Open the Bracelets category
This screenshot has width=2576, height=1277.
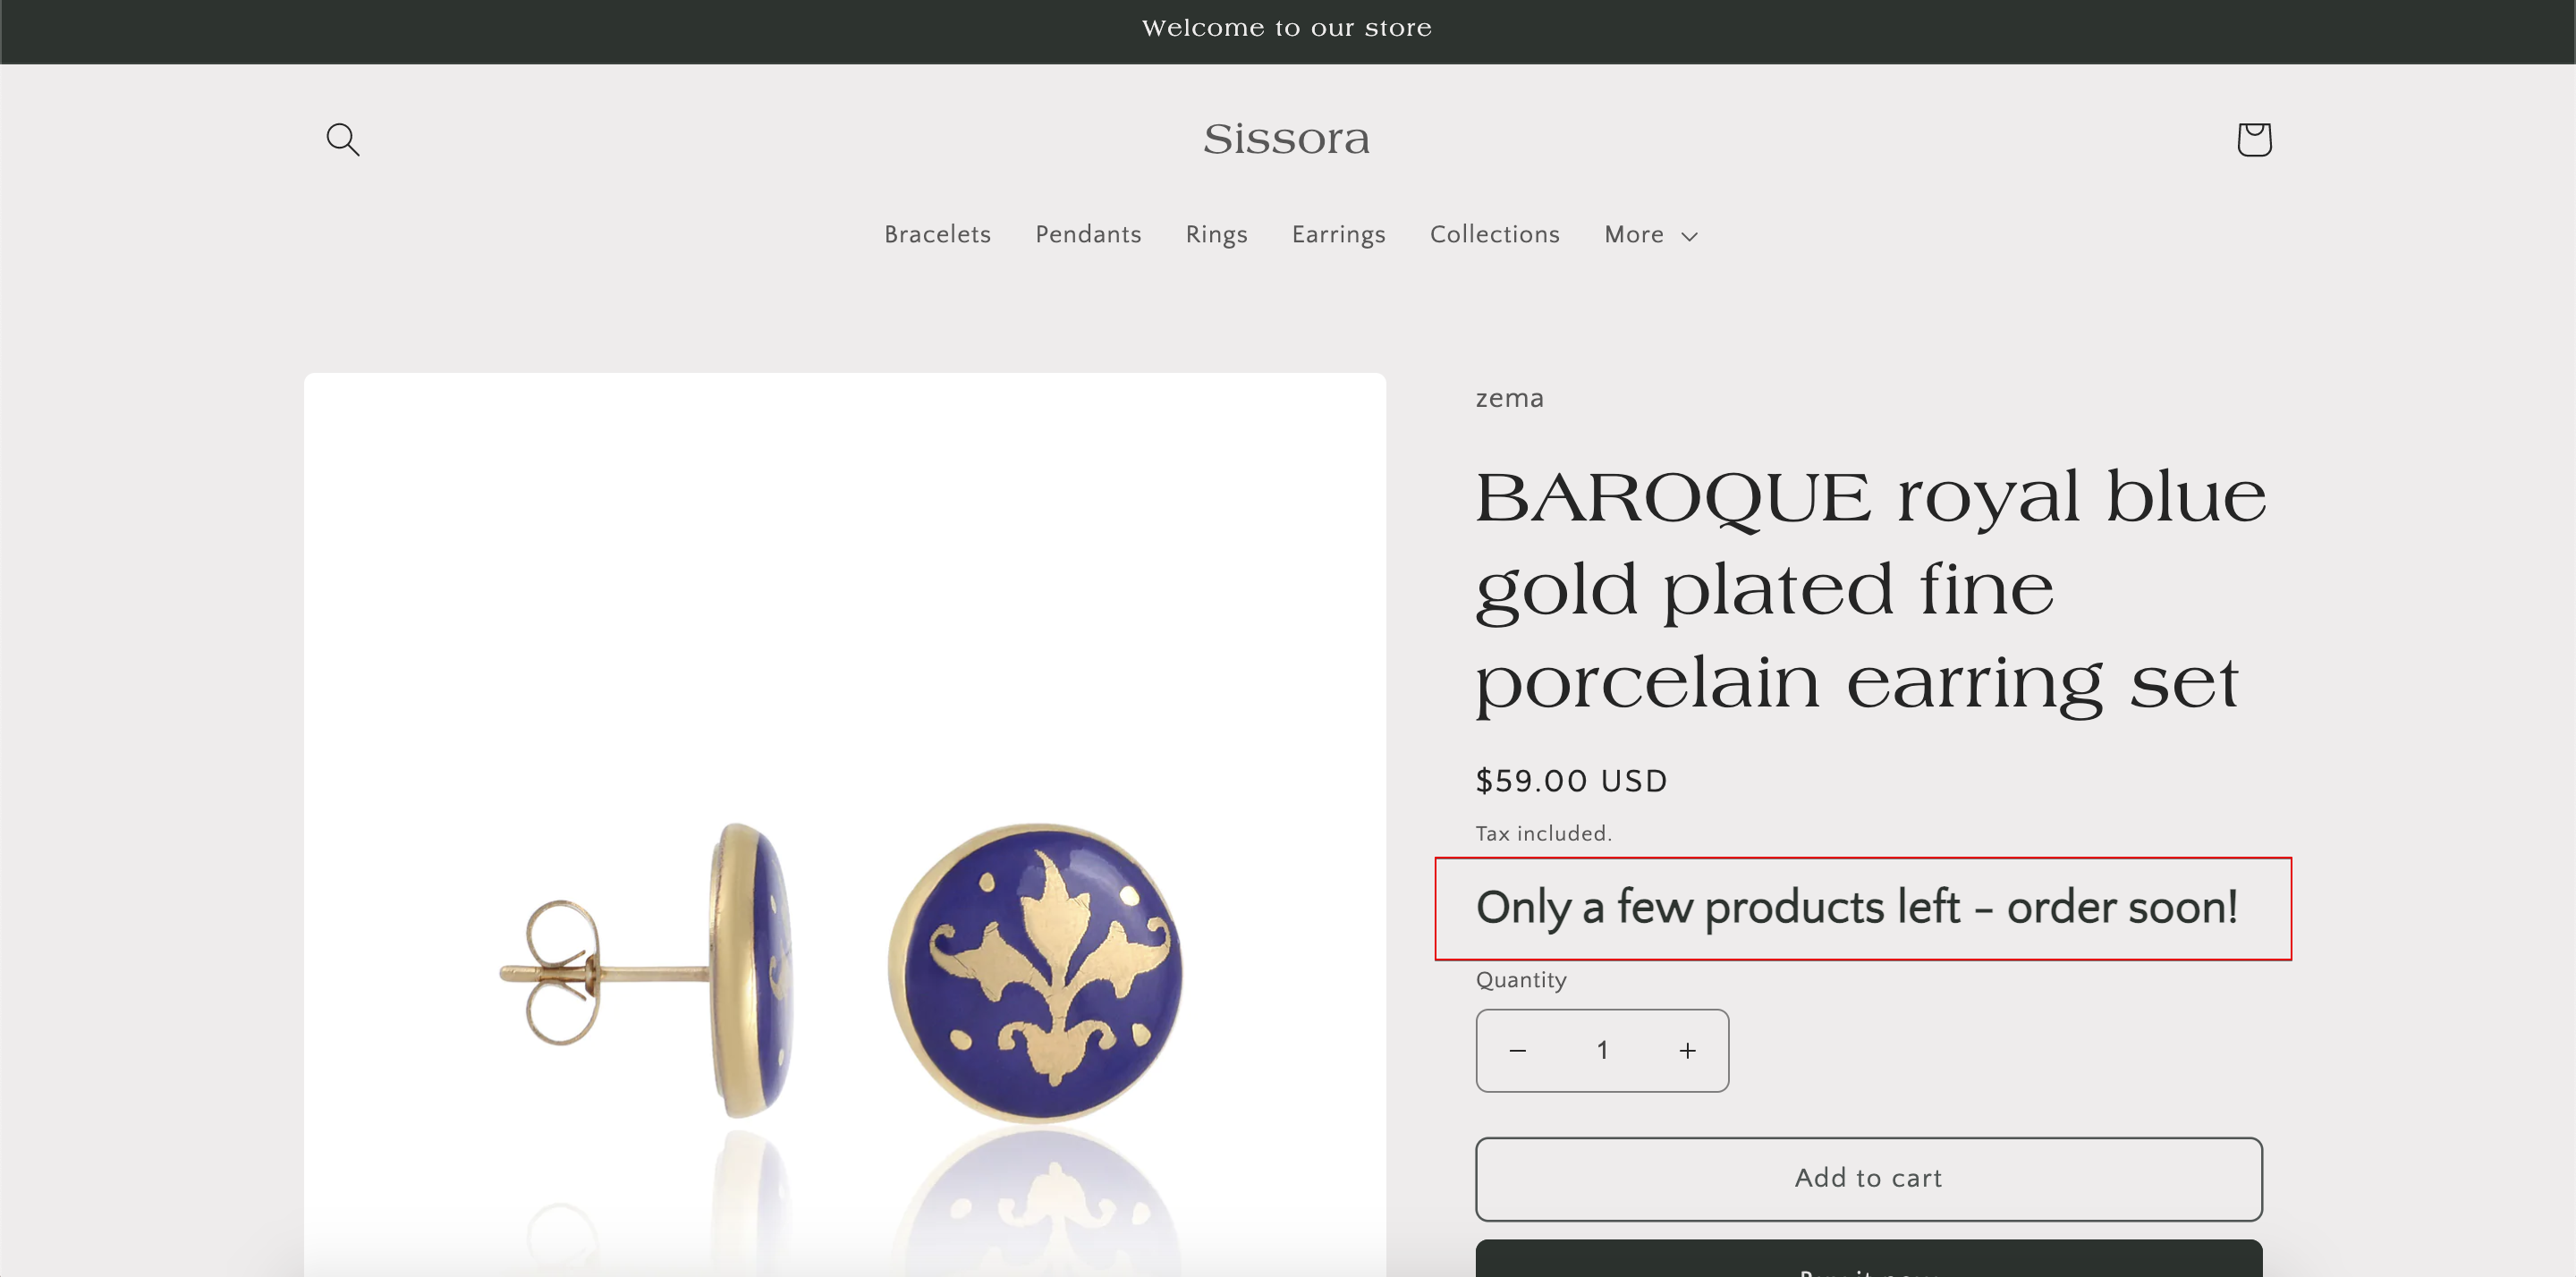click(937, 235)
